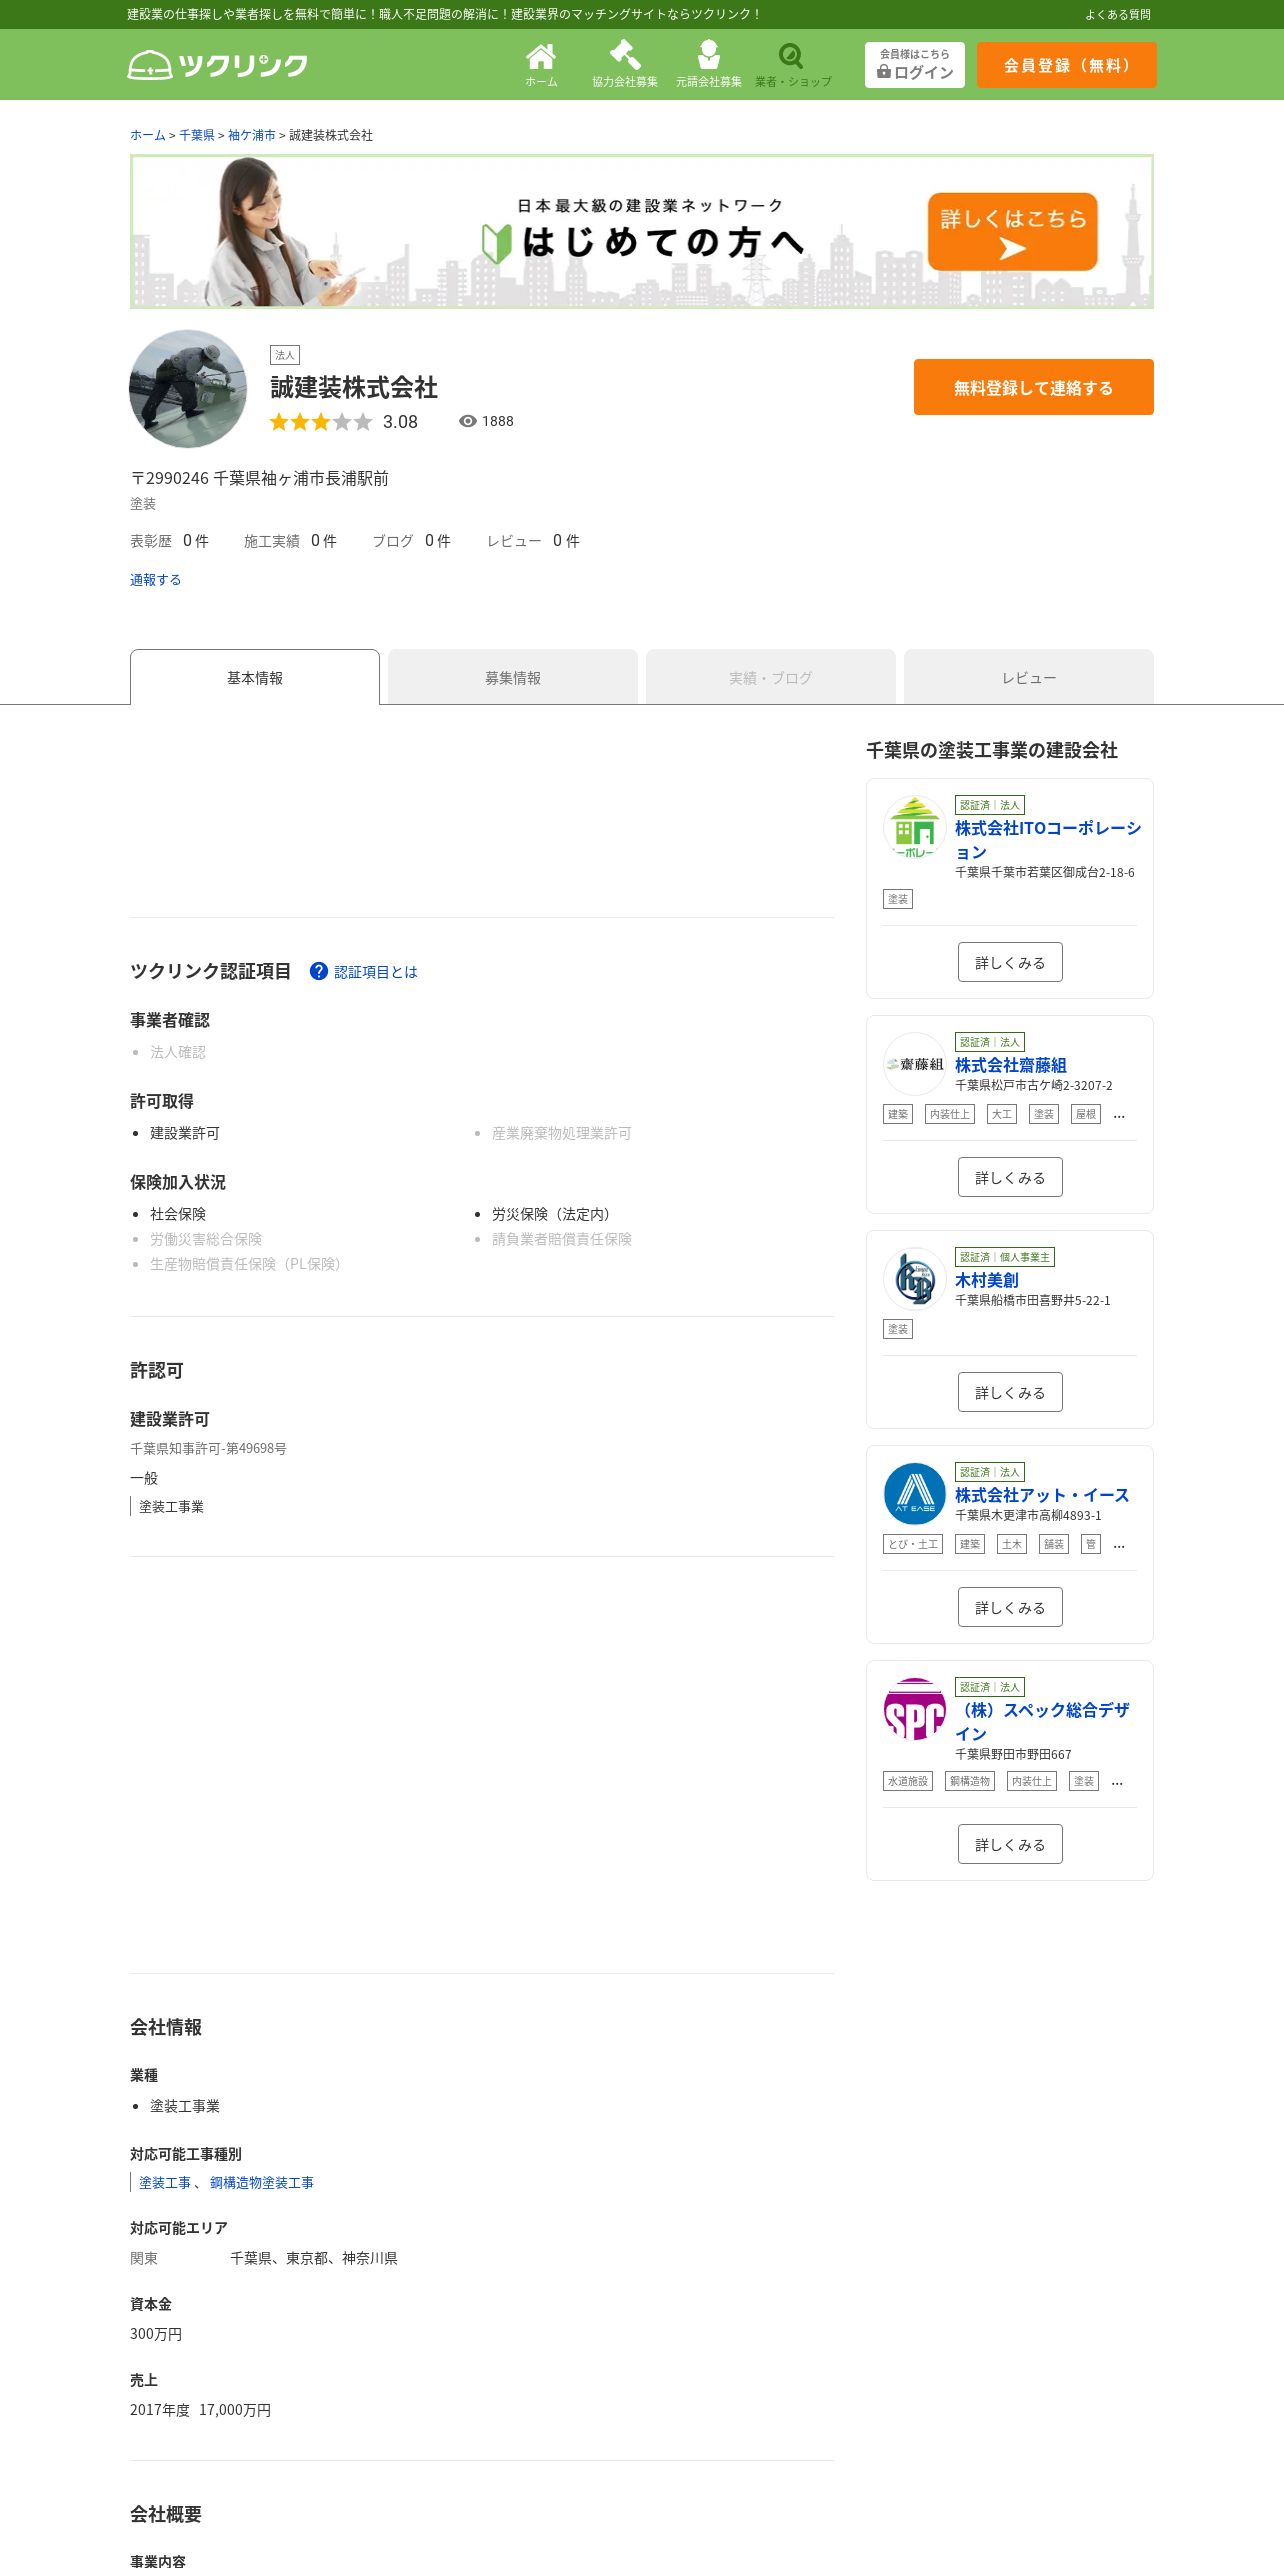
Task: Click 鋼構造物塗装工事 link
Action: 262,2182
